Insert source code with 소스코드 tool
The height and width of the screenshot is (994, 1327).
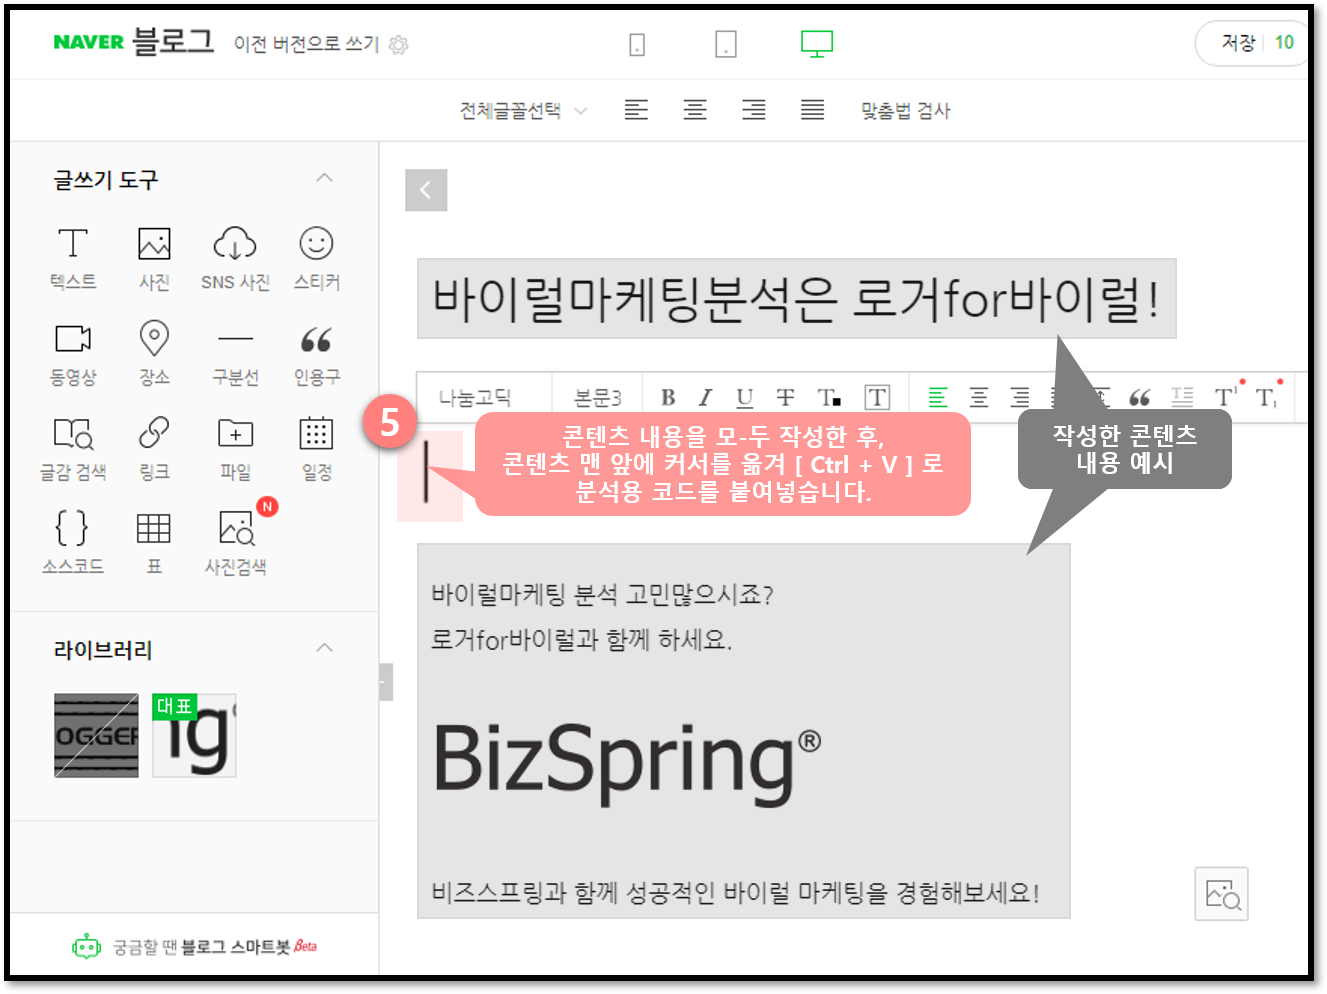click(73, 542)
